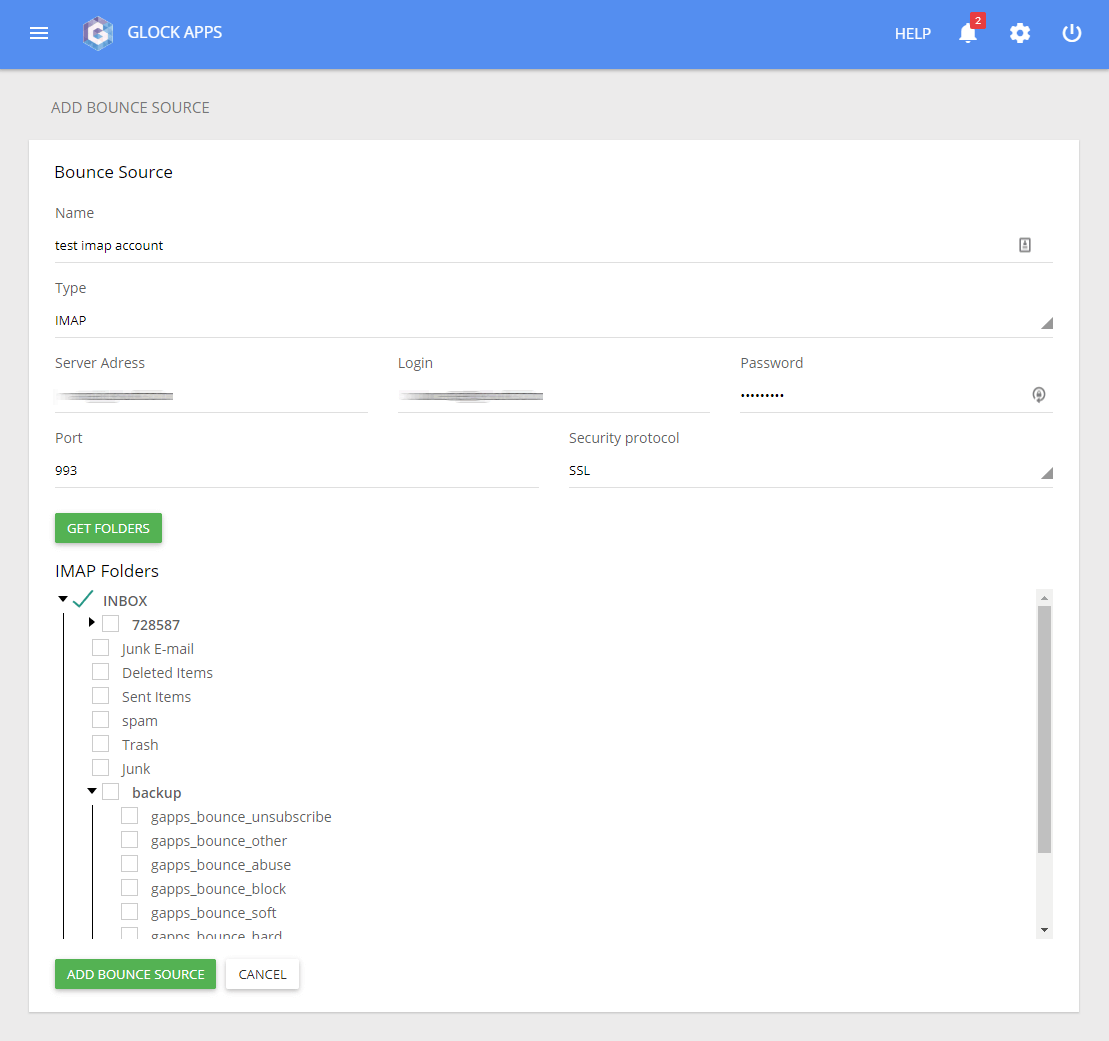Click CANCEL to discard the form
Screen dimensions: 1109x1041
point(262,974)
